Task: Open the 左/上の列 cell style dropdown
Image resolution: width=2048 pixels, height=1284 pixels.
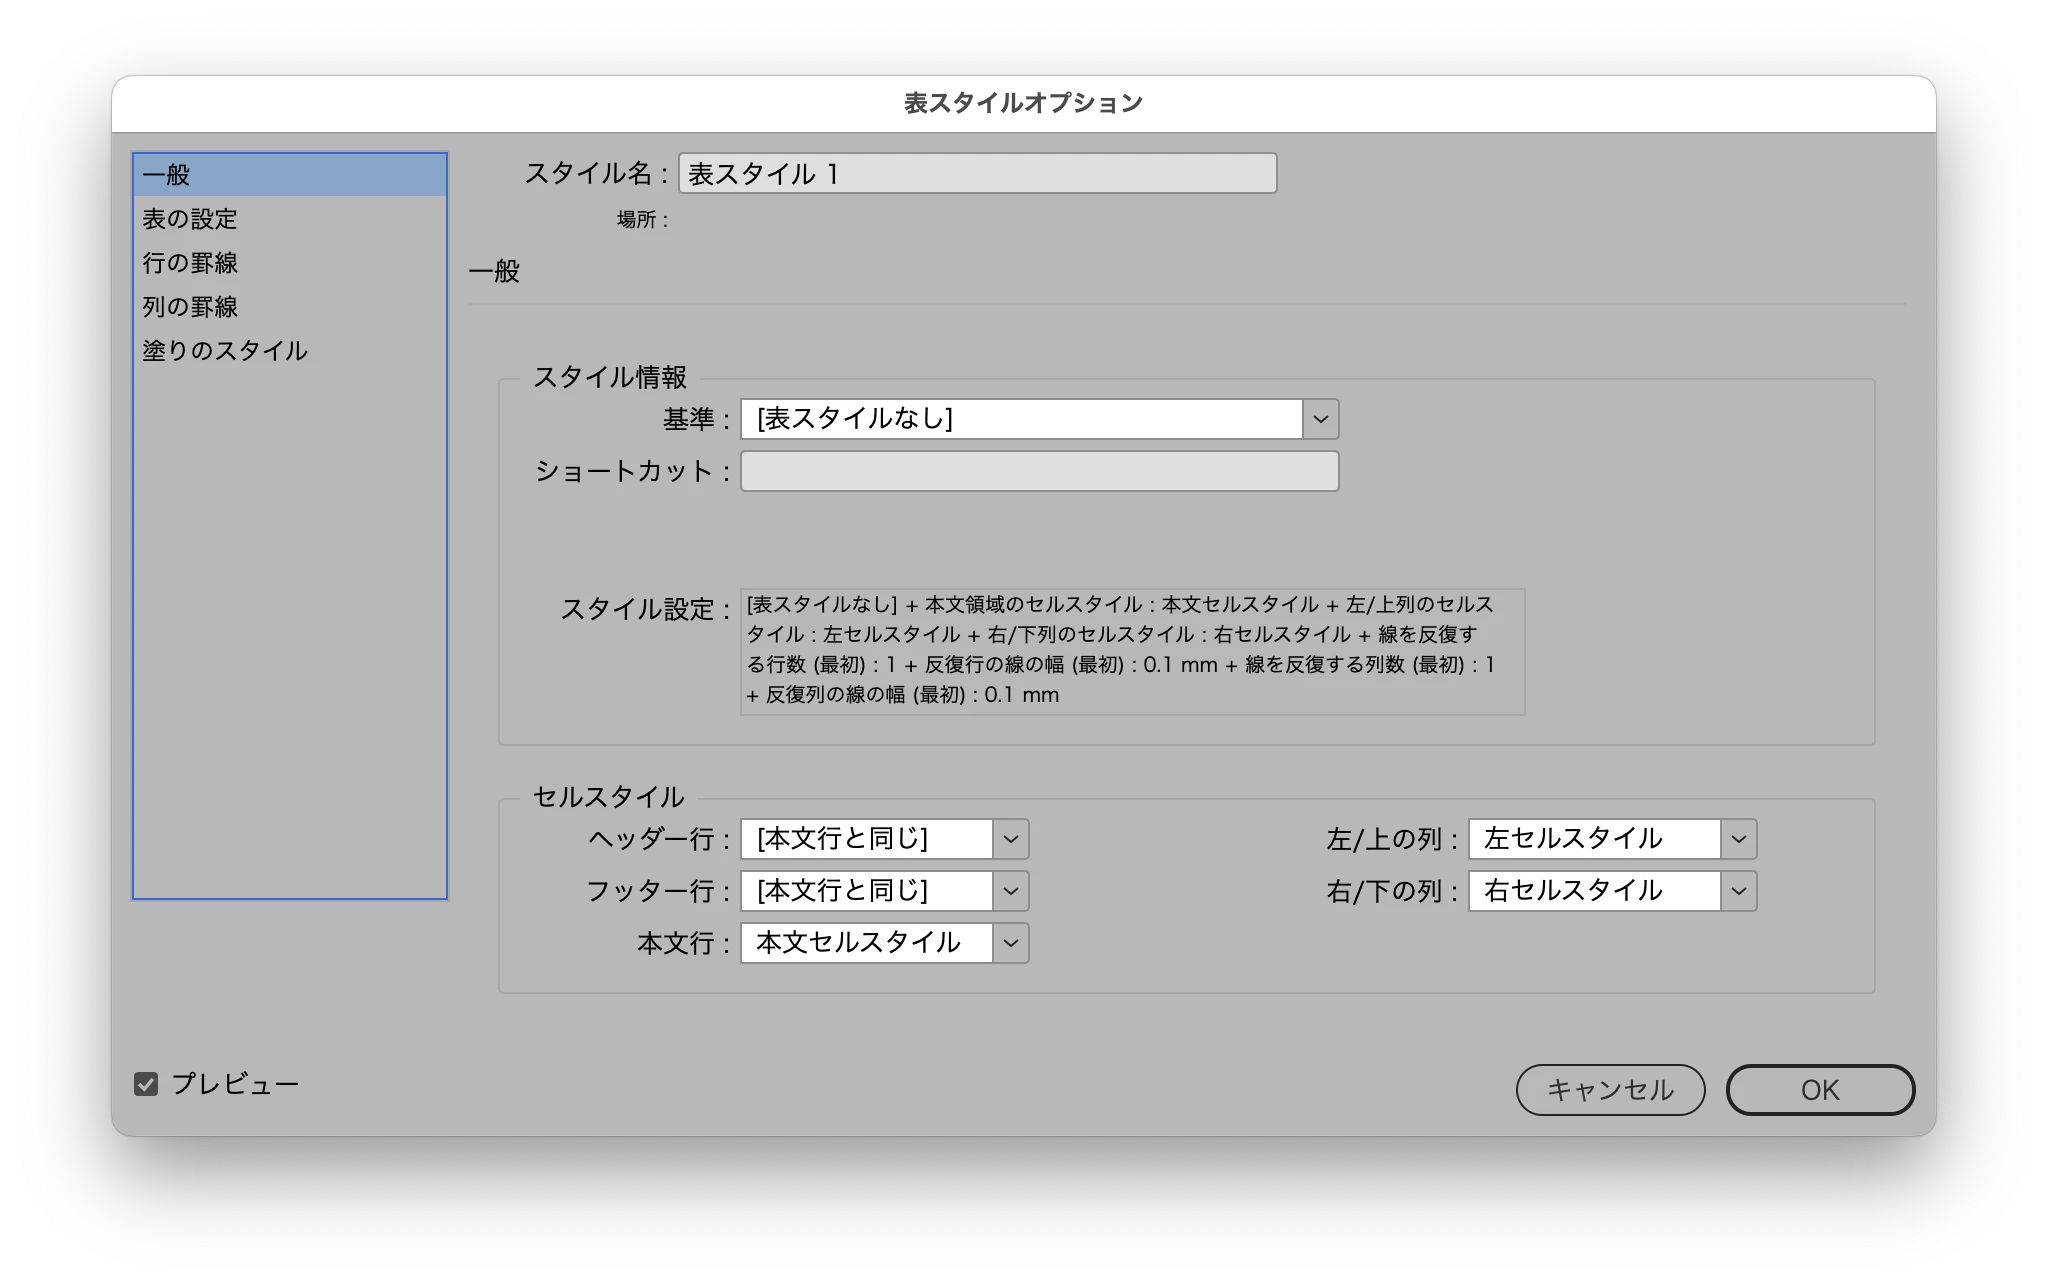Action: (1738, 839)
